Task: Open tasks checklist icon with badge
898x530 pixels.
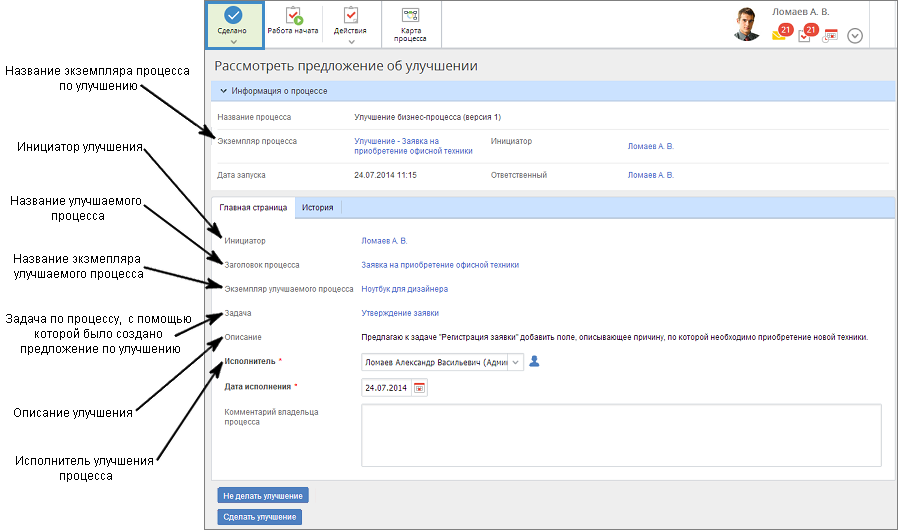Action: tap(805, 35)
